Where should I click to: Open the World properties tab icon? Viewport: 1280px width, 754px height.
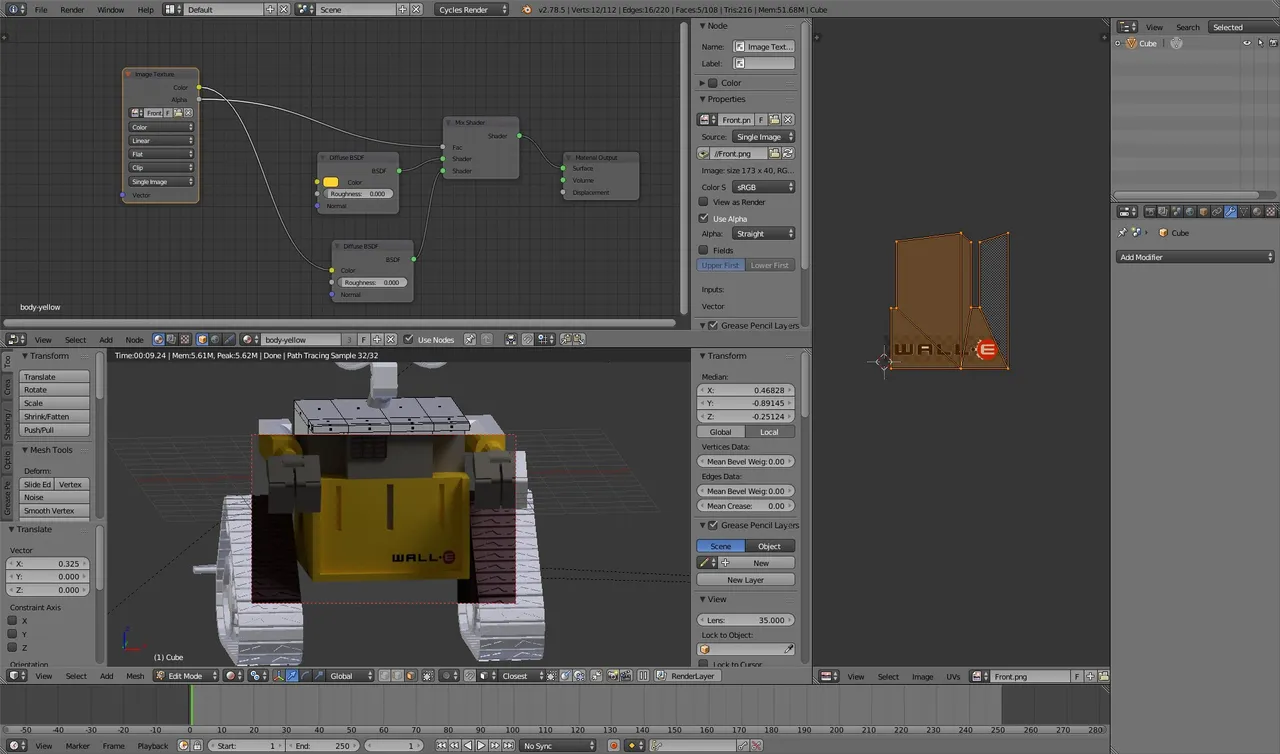[1190, 211]
